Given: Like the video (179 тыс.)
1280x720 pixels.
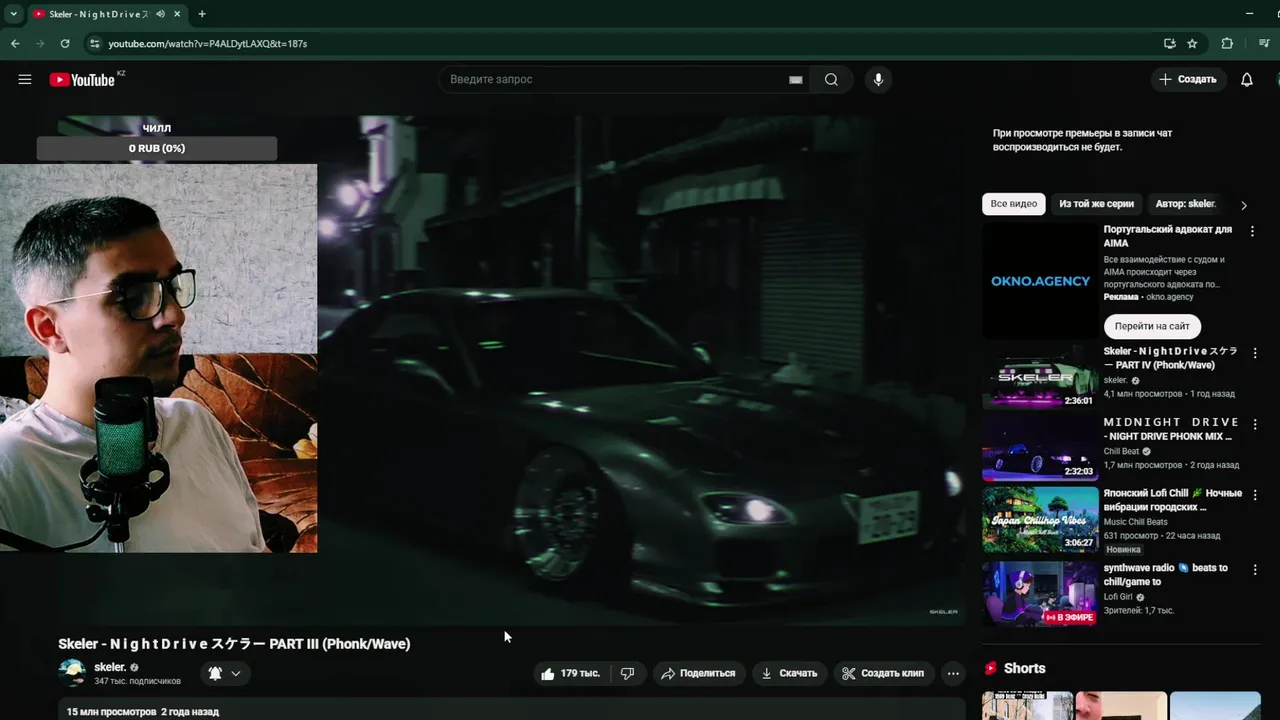Looking at the screenshot, I should [570, 673].
